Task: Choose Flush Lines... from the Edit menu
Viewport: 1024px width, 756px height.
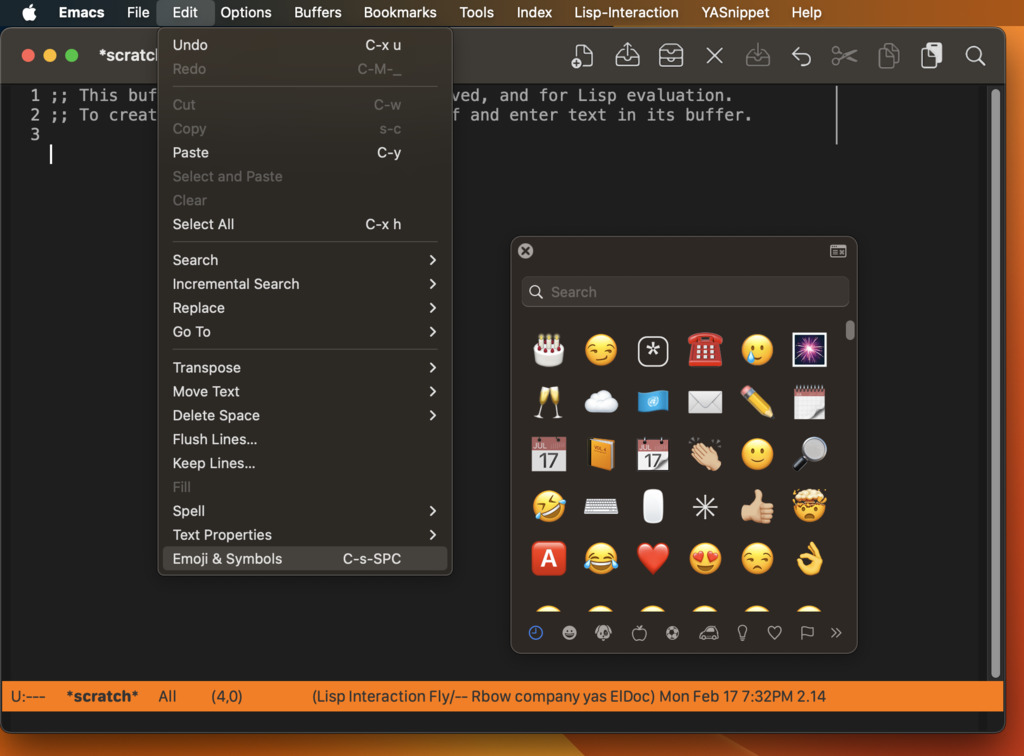Action: tap(305, 439)
